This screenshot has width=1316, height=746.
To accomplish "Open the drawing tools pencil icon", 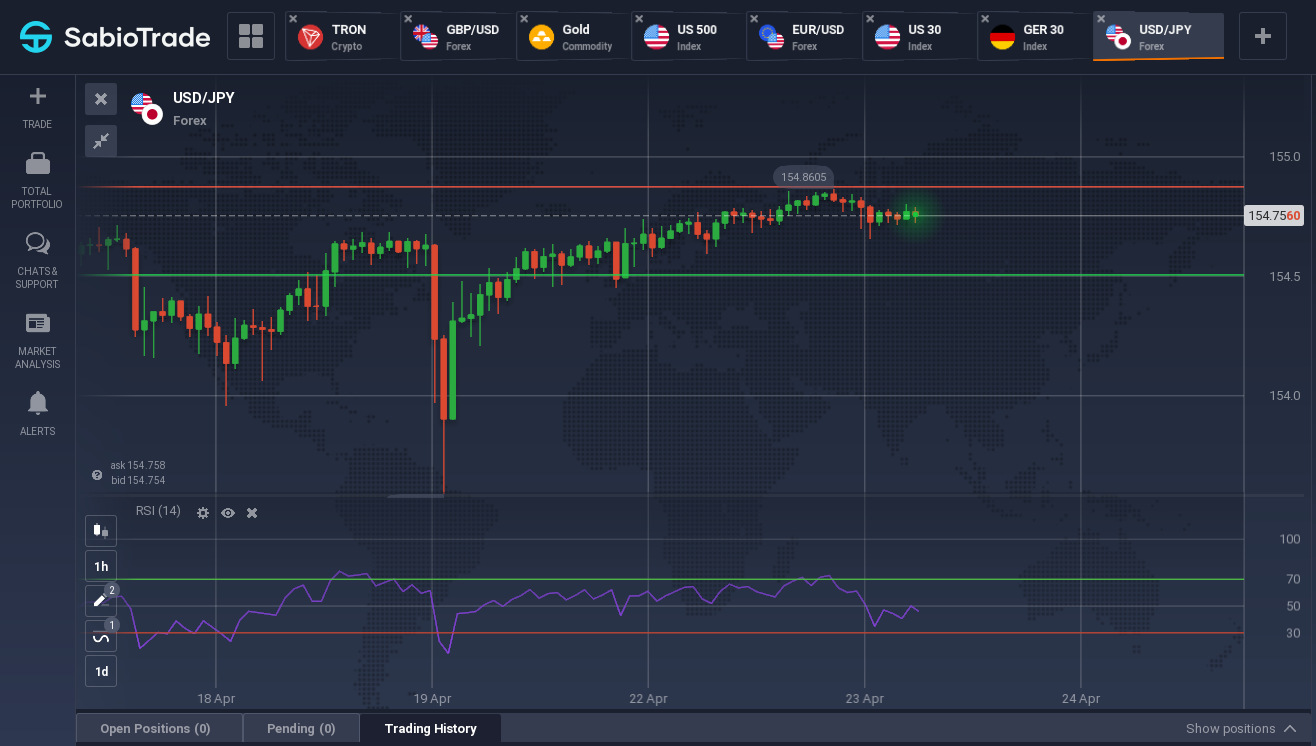I will click(101, 601).
